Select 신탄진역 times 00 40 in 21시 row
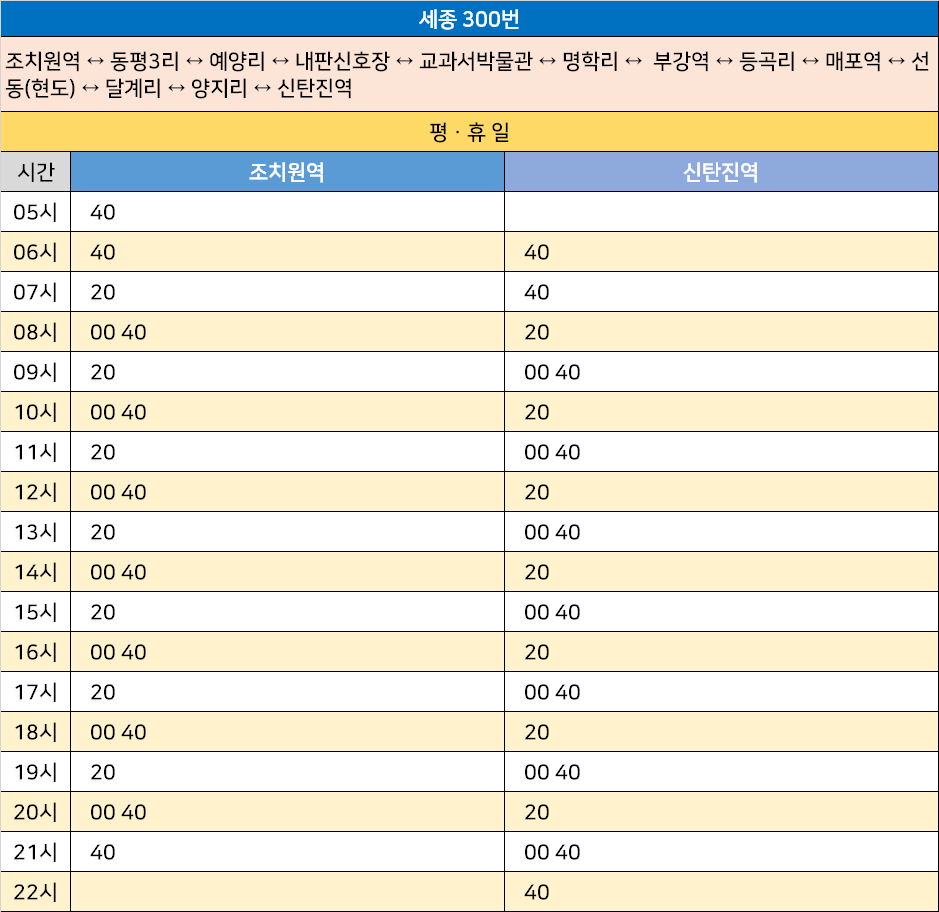 [x=552, y=852]
